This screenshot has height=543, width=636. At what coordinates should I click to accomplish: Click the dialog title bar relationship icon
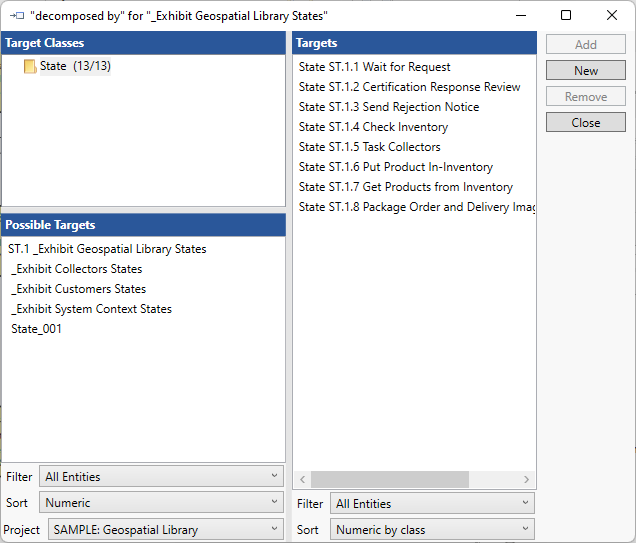click(16, 16)
